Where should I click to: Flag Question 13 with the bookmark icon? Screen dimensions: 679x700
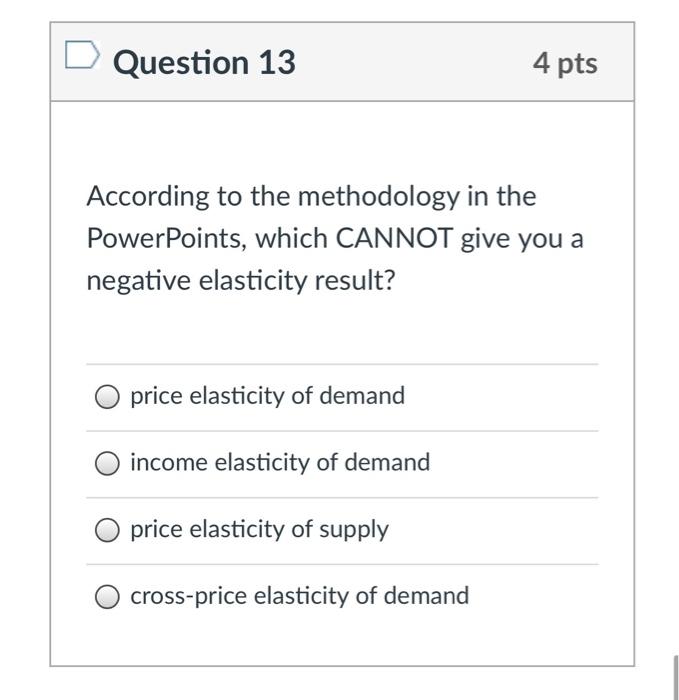[82, 55]
